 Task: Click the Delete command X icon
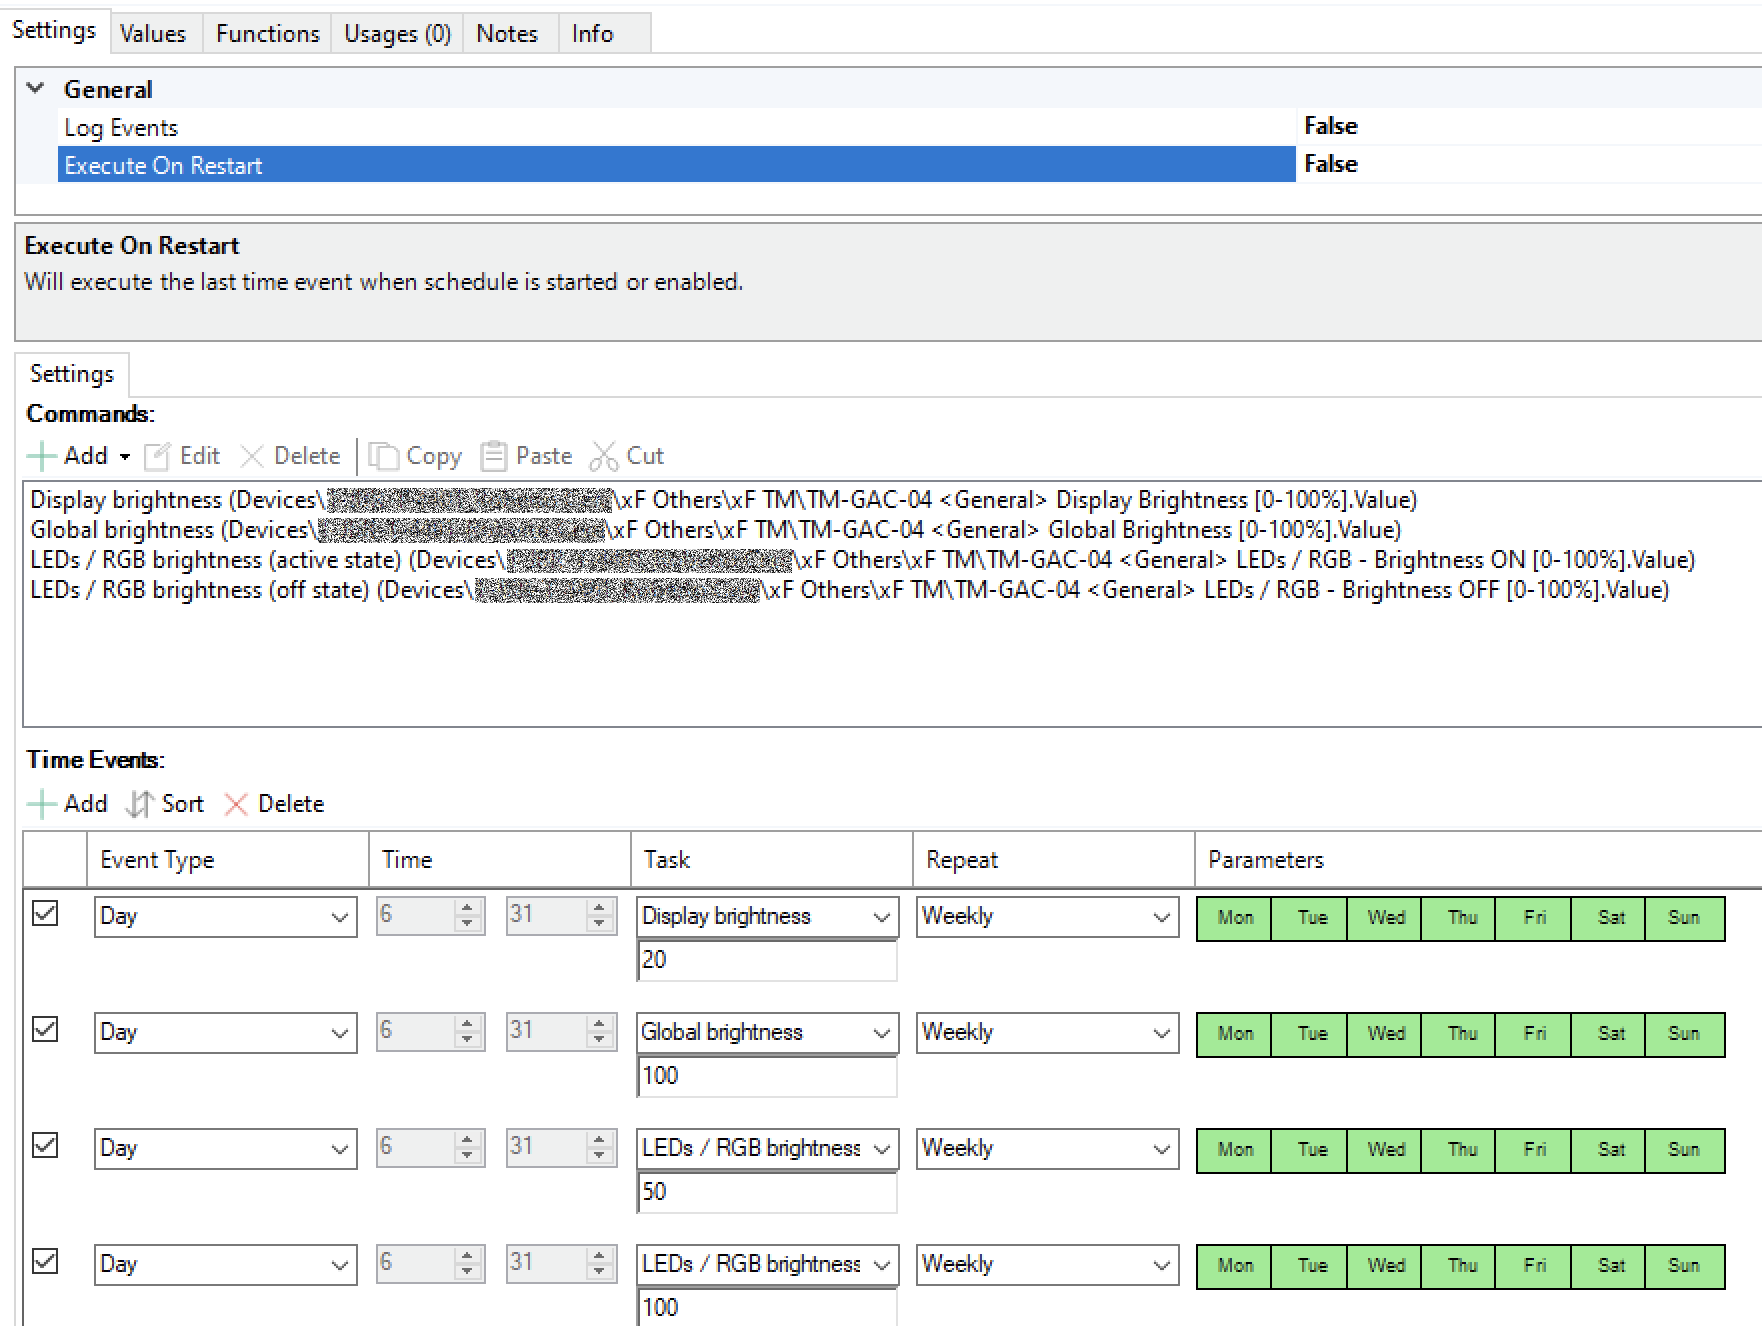click(x=252, y=457)
